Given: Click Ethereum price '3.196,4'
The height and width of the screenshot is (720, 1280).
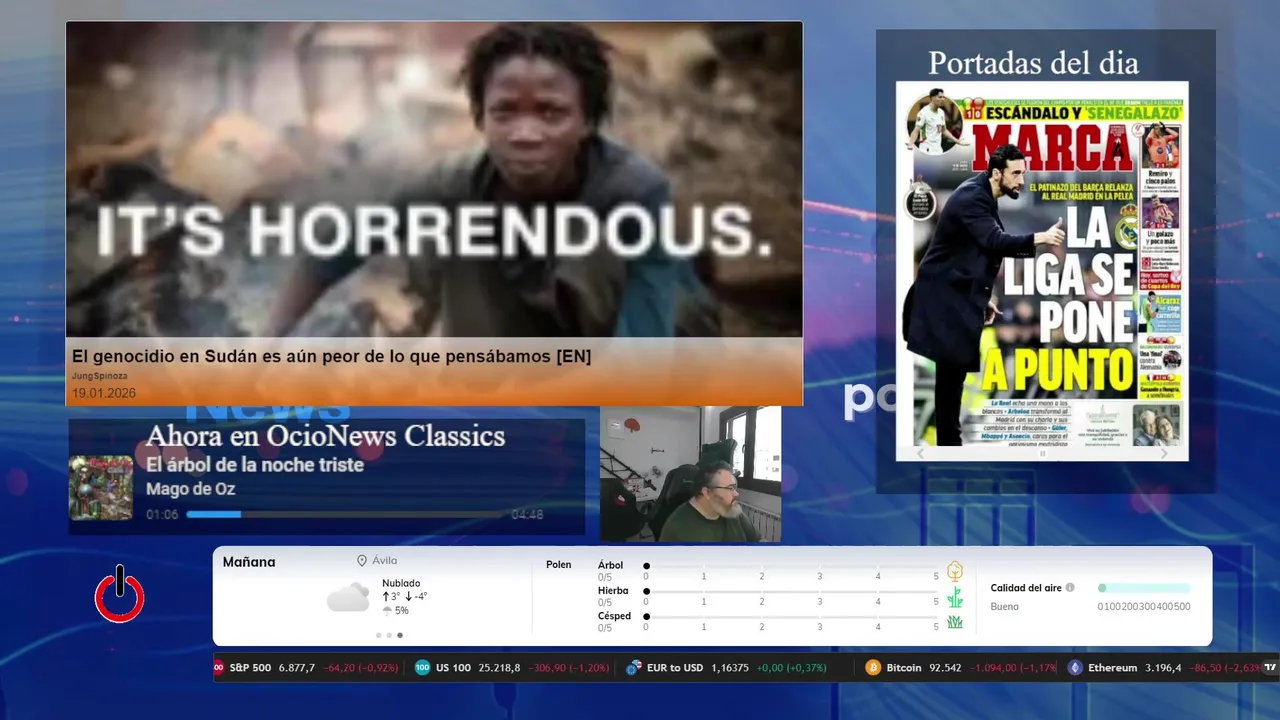Looking at the screenshot, I should point(1163,667).
